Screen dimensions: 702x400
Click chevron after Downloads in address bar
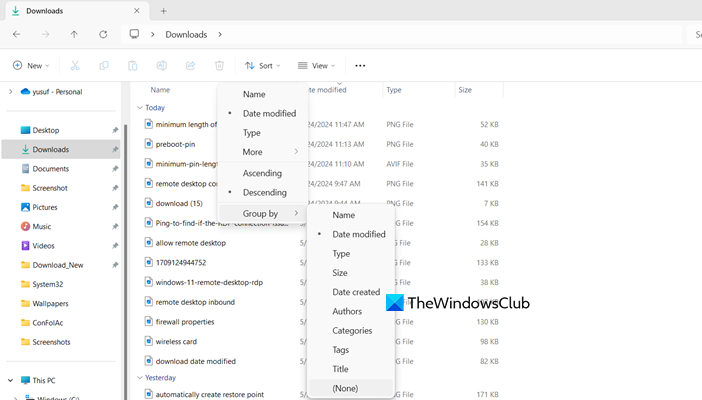[x=220, y=34]
